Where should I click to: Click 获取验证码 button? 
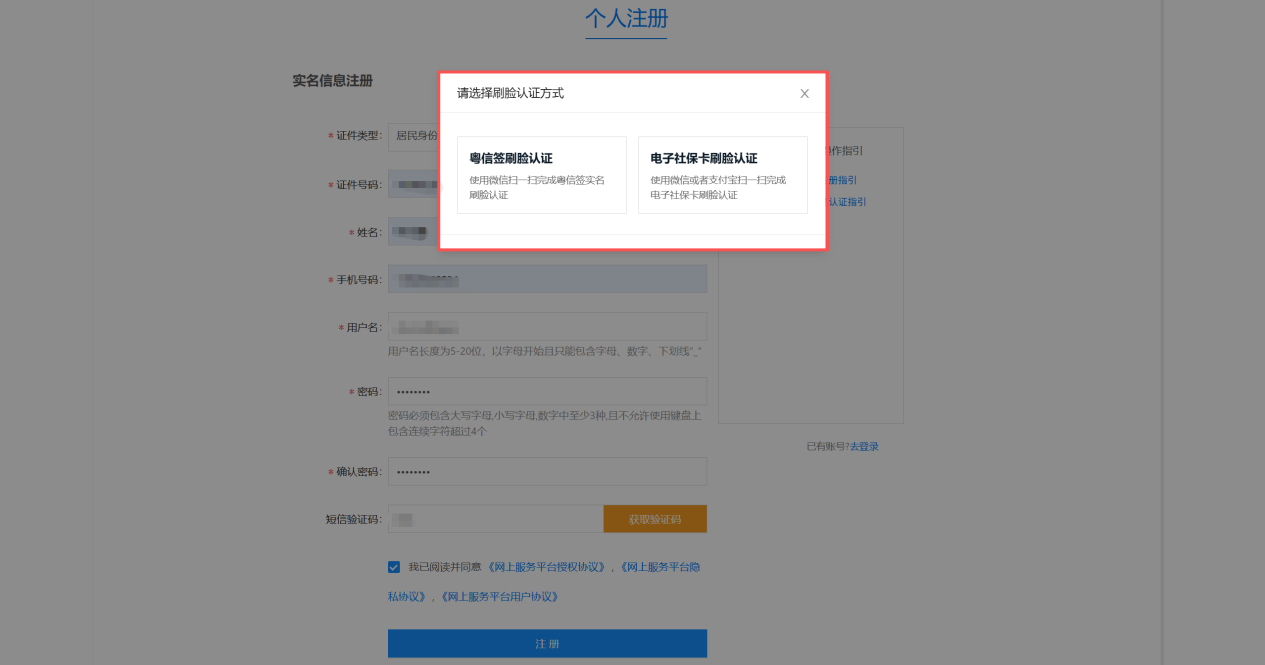click(655, 519)
